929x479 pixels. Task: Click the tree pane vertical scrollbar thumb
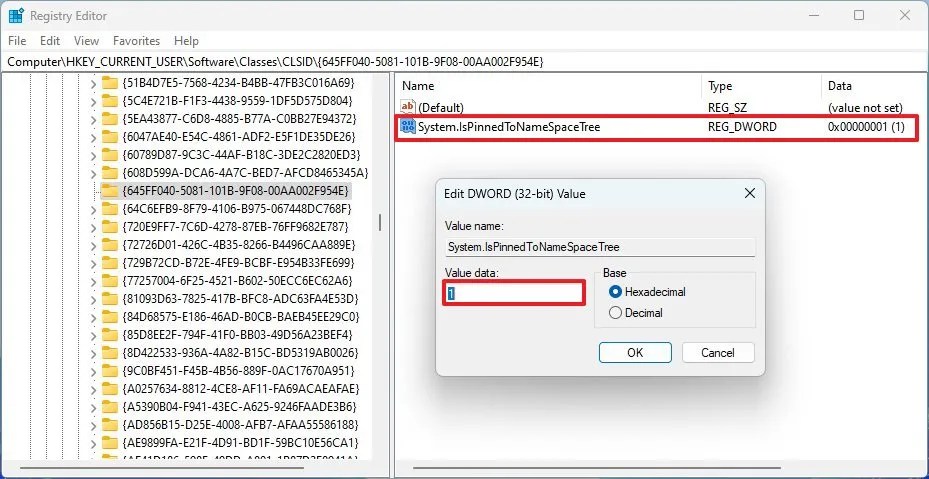coord(380,222)
